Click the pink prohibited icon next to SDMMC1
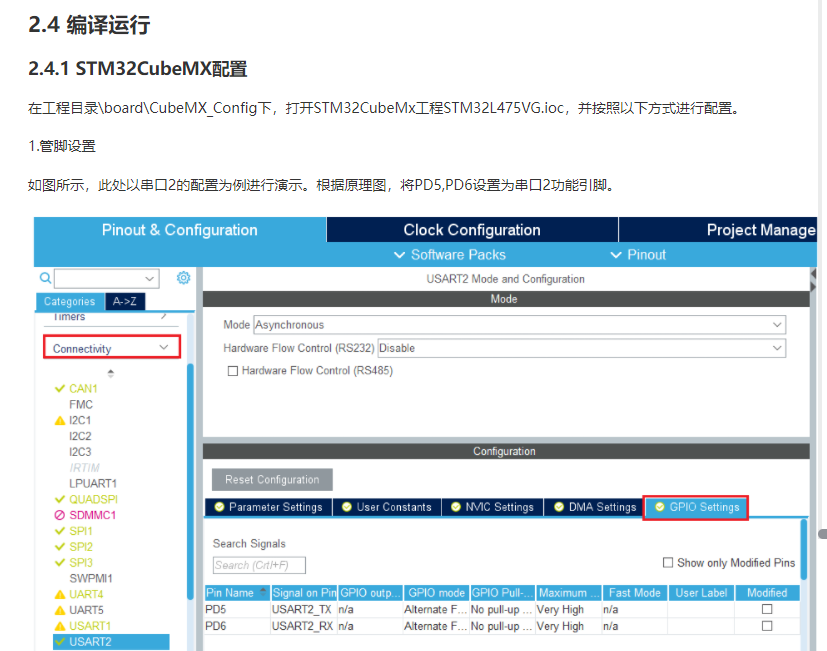Screen dimensions: 827x651 click(60, 515)
